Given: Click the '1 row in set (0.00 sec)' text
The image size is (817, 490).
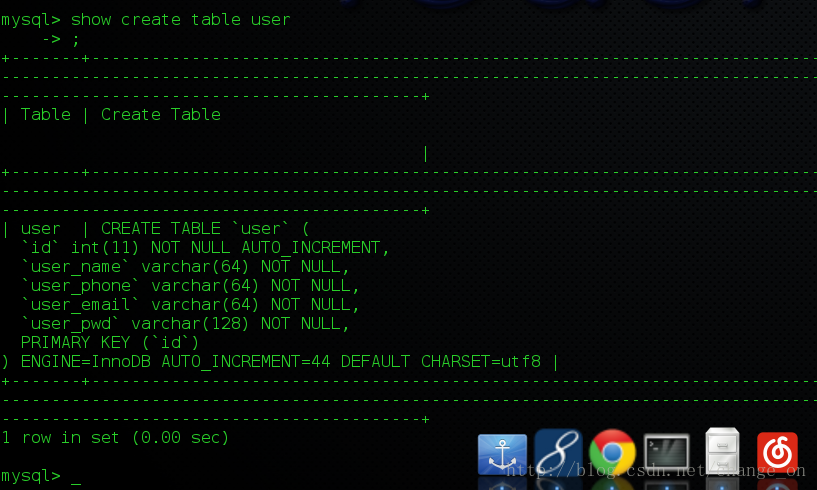Looking at the screenshot, I should click(115, 438).
